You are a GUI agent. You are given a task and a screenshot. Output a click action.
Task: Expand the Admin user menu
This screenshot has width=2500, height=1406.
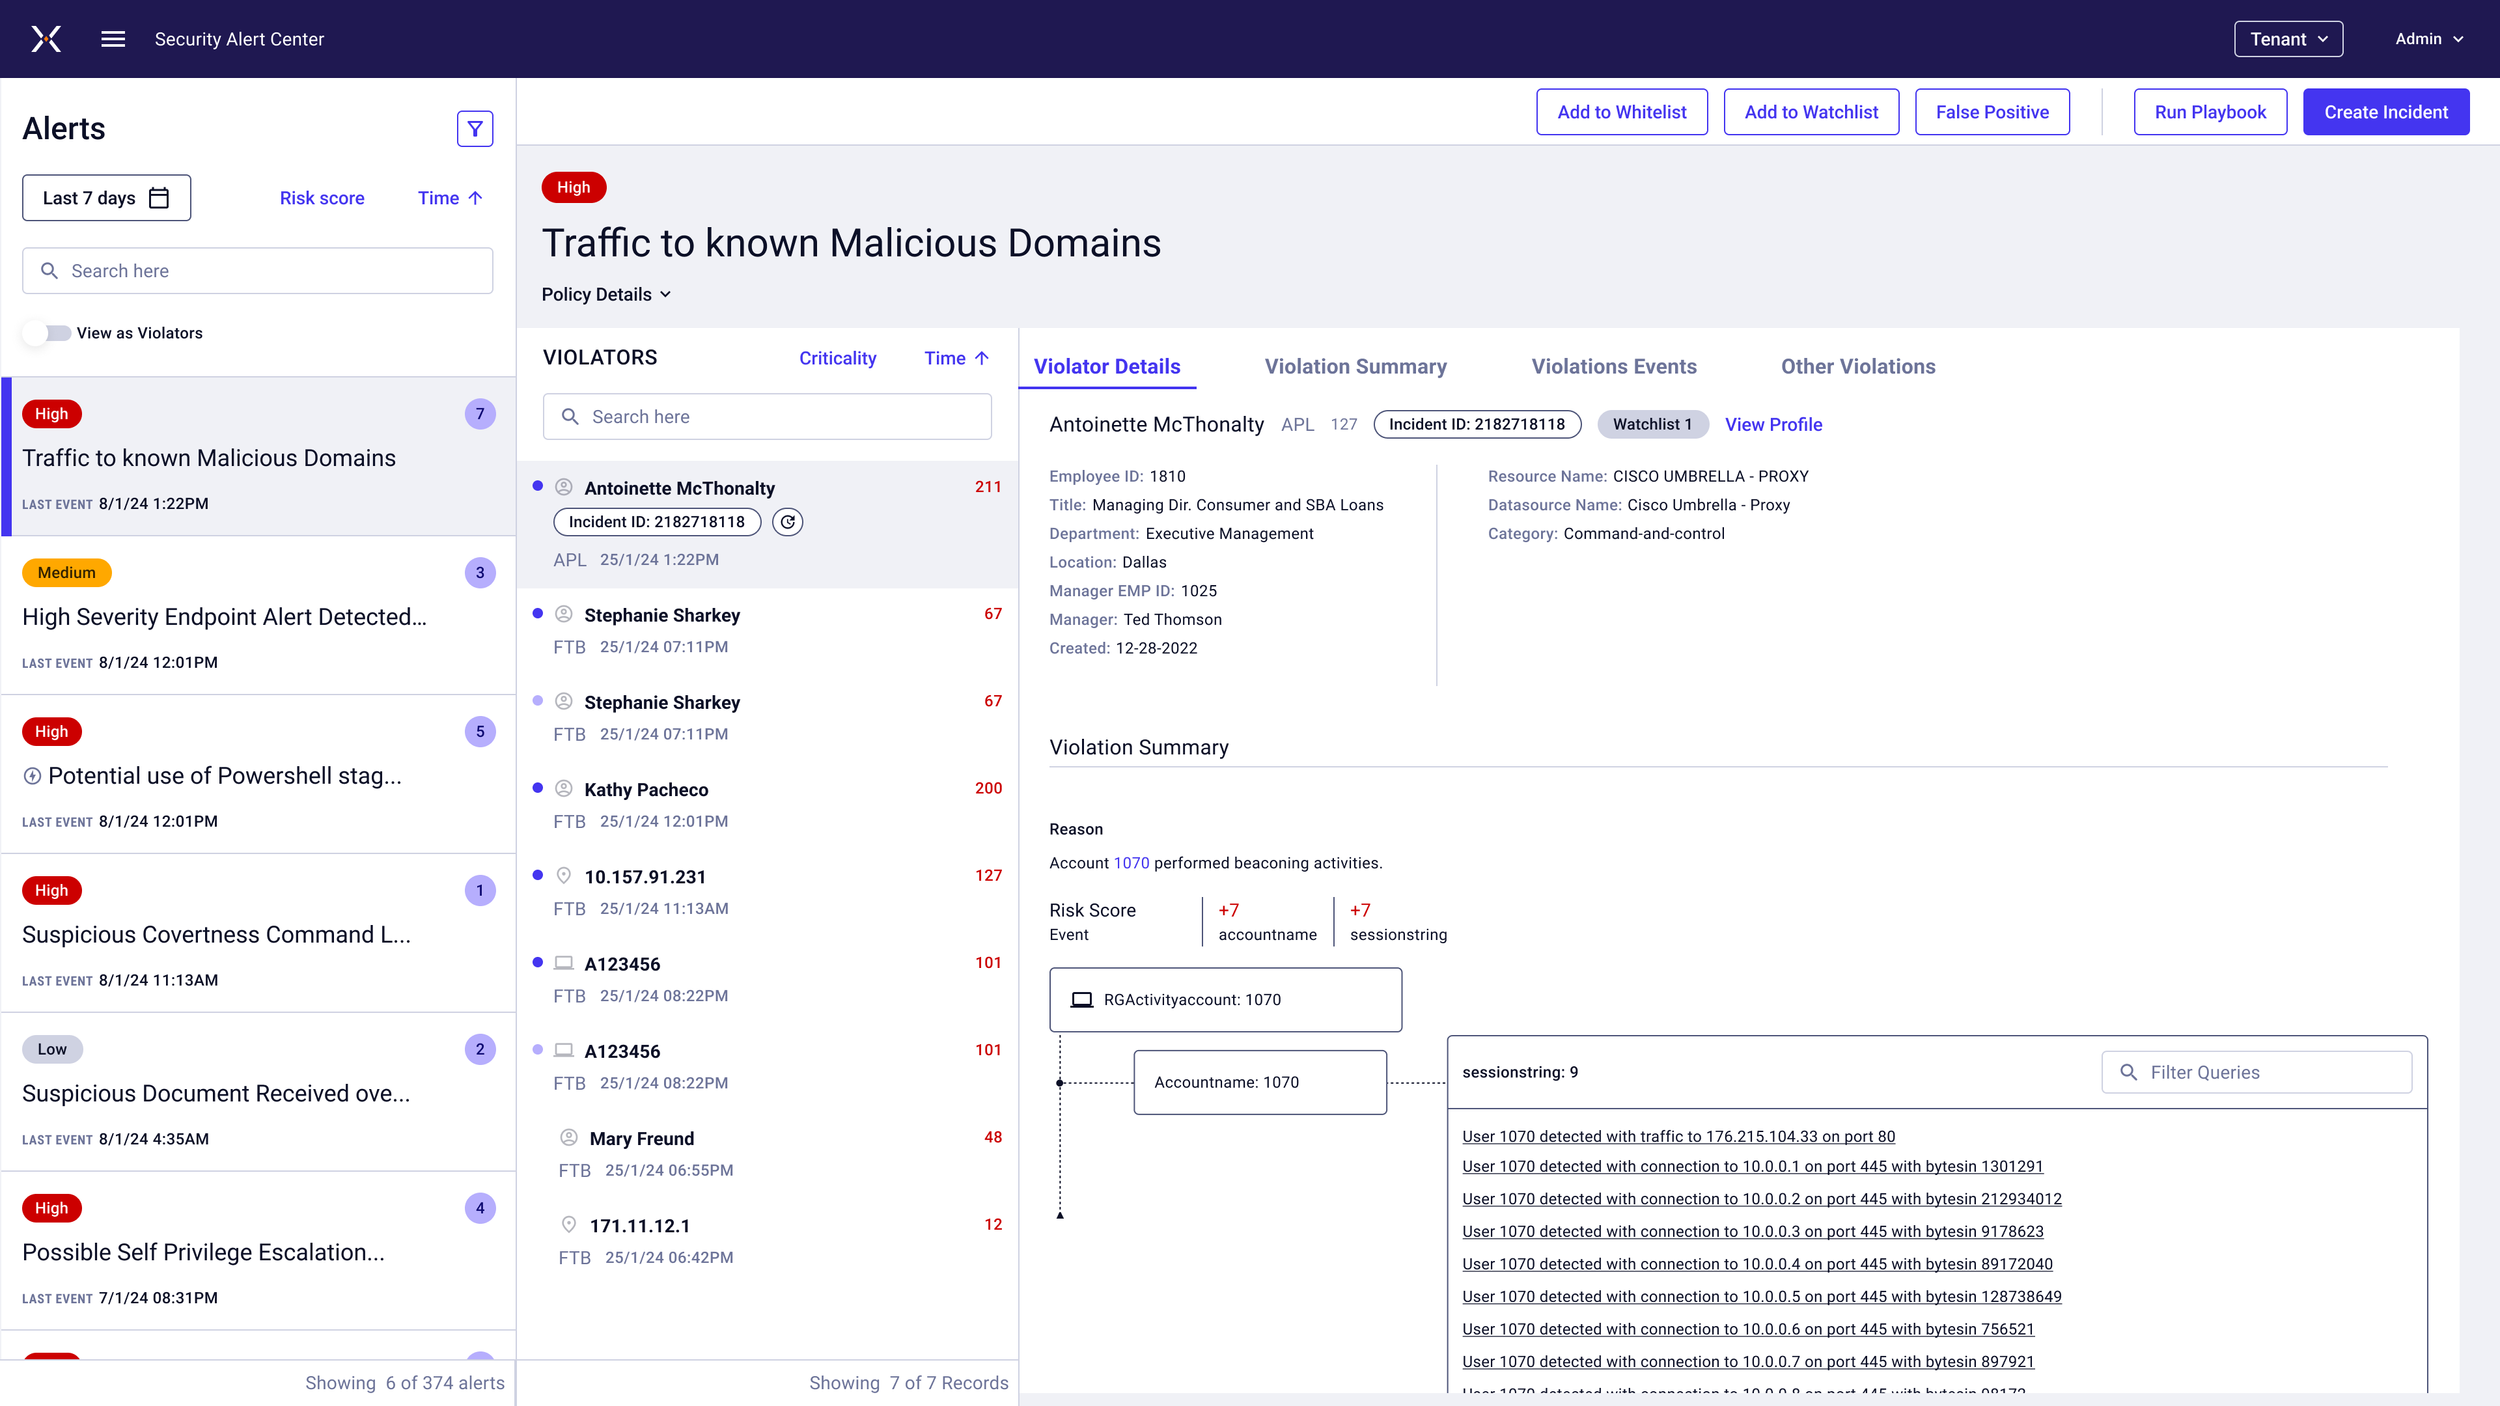[2428, 39]
